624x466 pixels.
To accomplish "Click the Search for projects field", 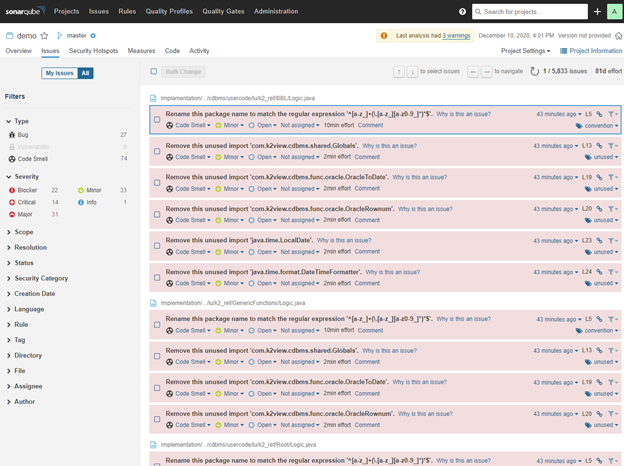I will [x=535, y=11].
